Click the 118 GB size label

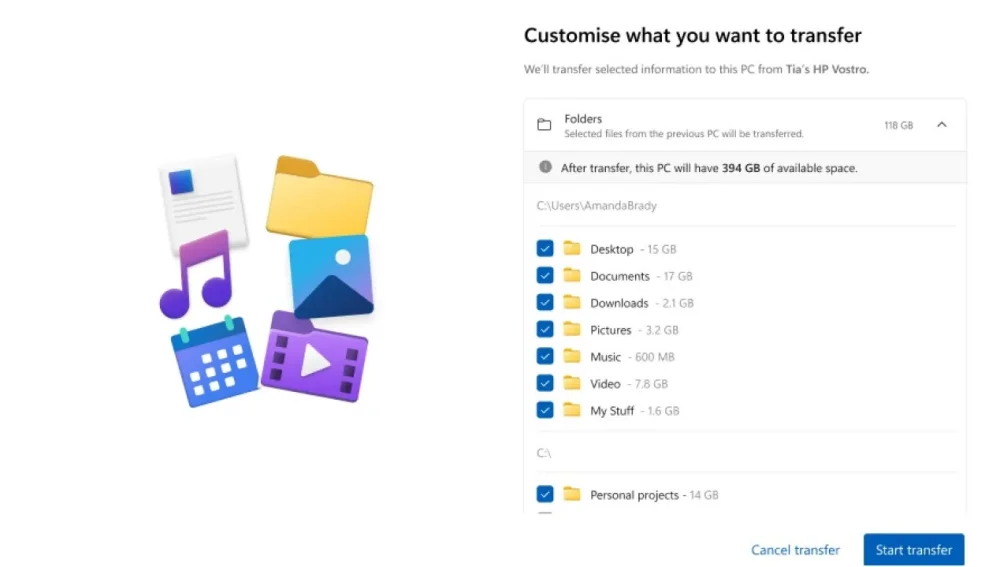(x=899, y=125)
